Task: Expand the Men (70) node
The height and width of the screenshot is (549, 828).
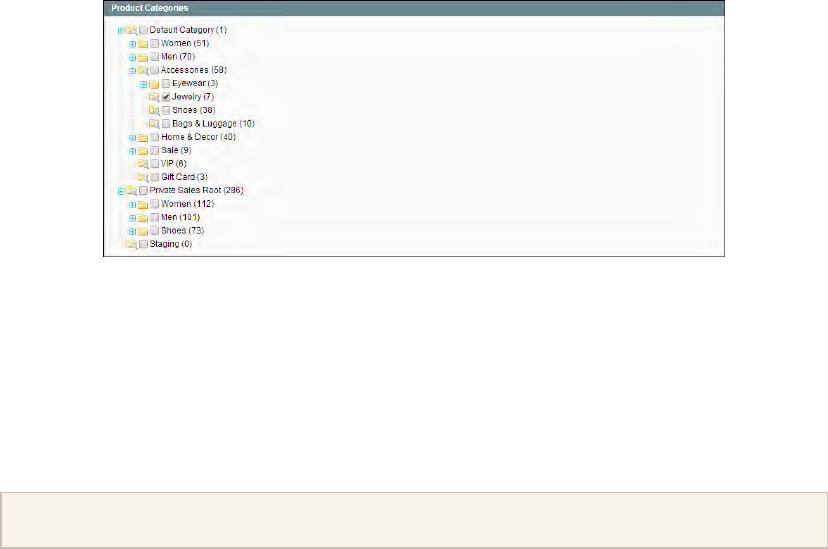Action: 133,58
